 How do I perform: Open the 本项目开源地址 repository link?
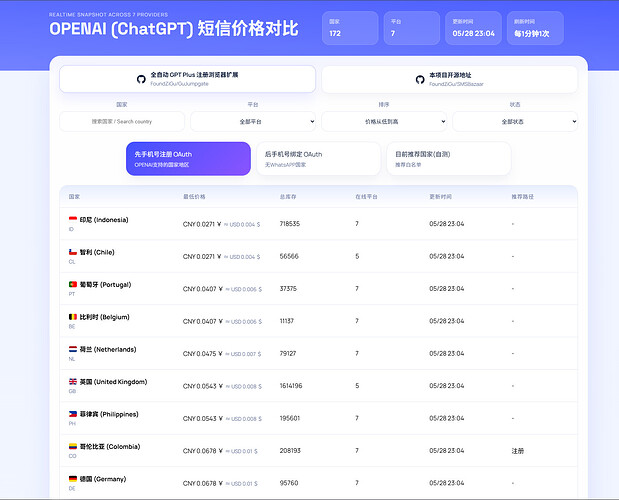[450, 79]
